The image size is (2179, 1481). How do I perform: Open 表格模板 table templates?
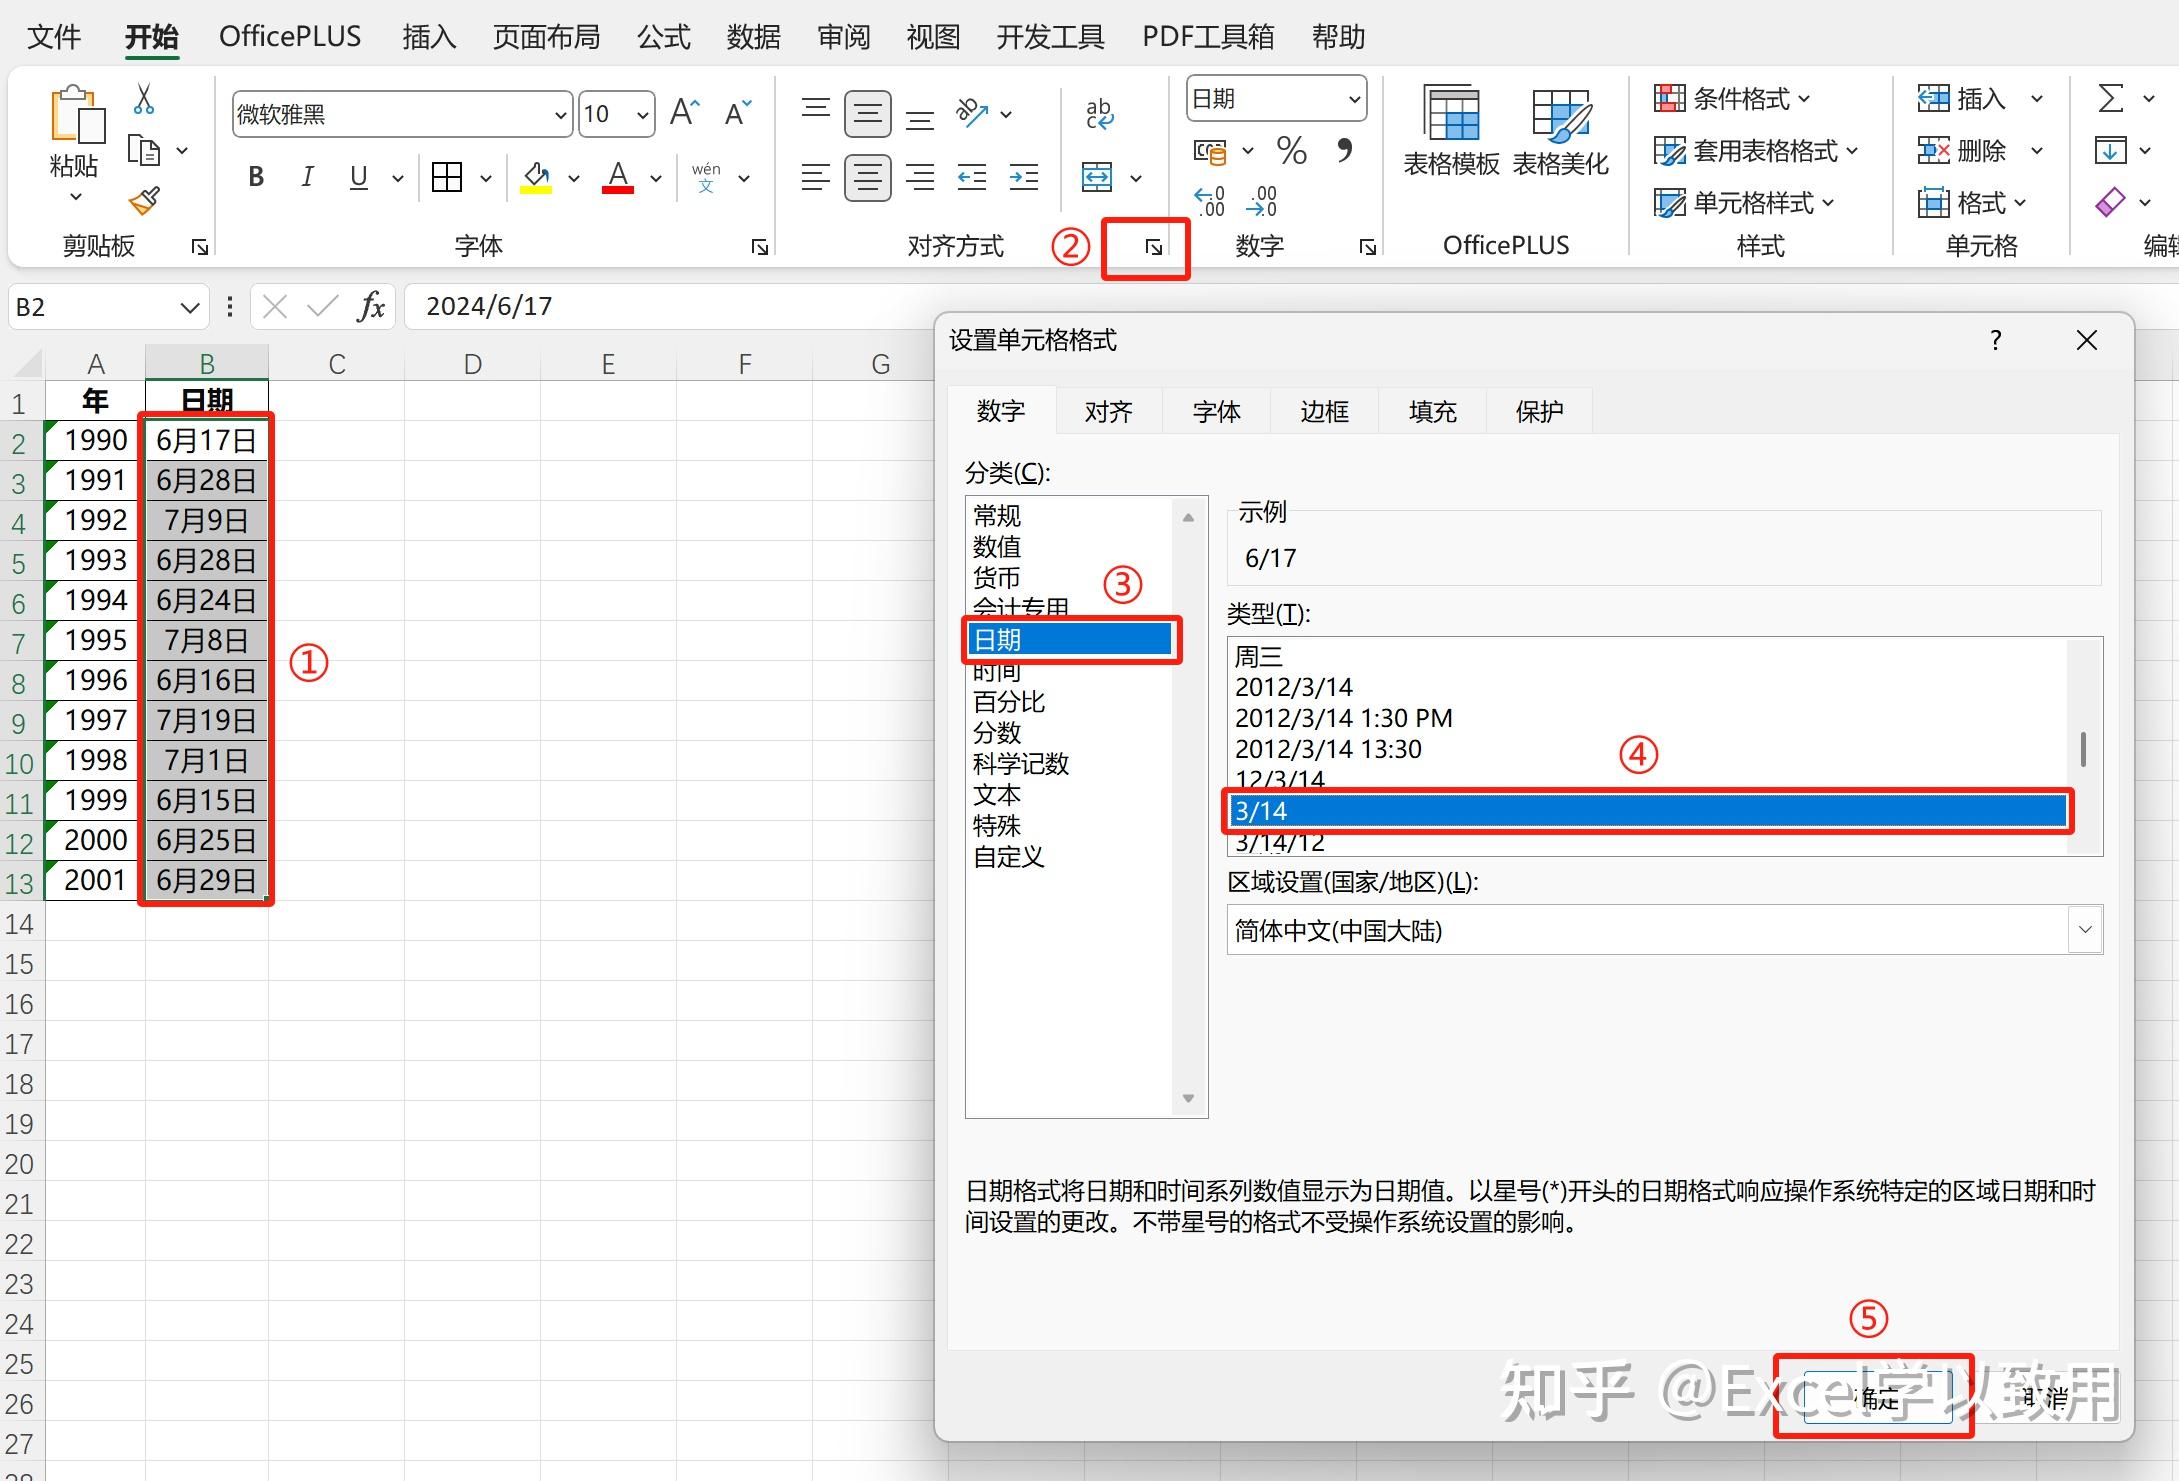coord(1451,131)
